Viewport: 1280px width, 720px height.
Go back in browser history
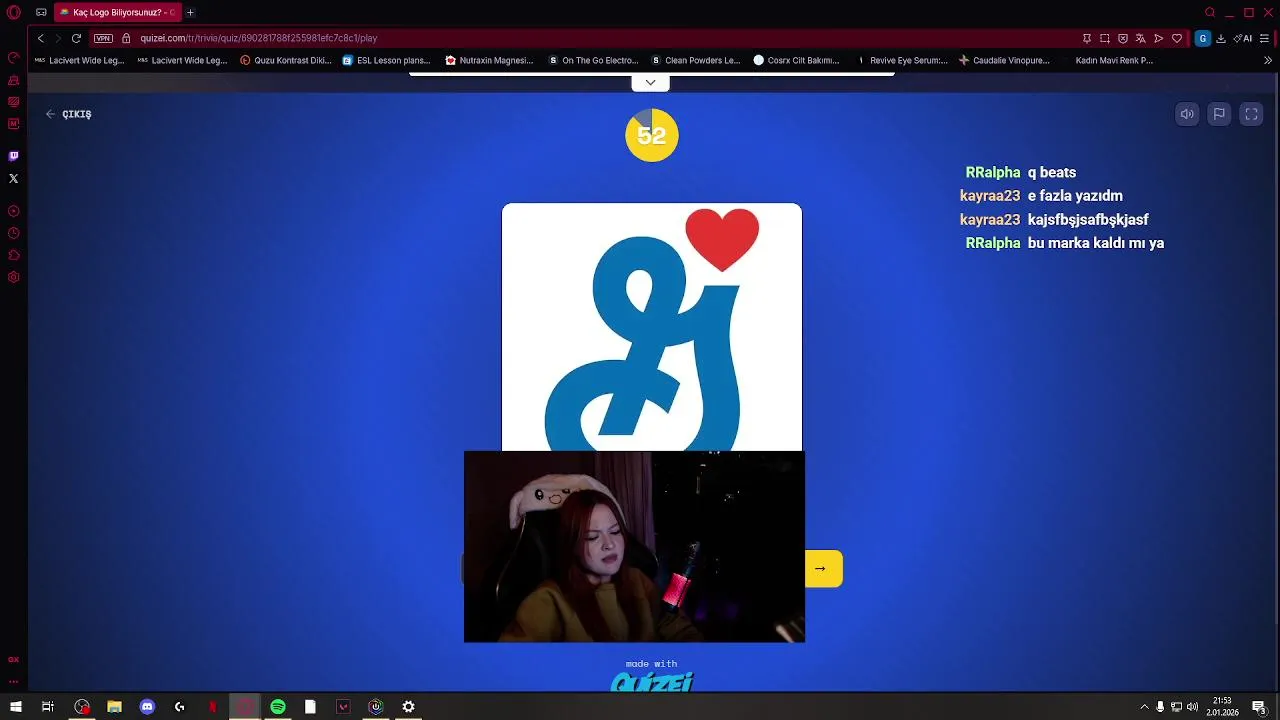40,38
